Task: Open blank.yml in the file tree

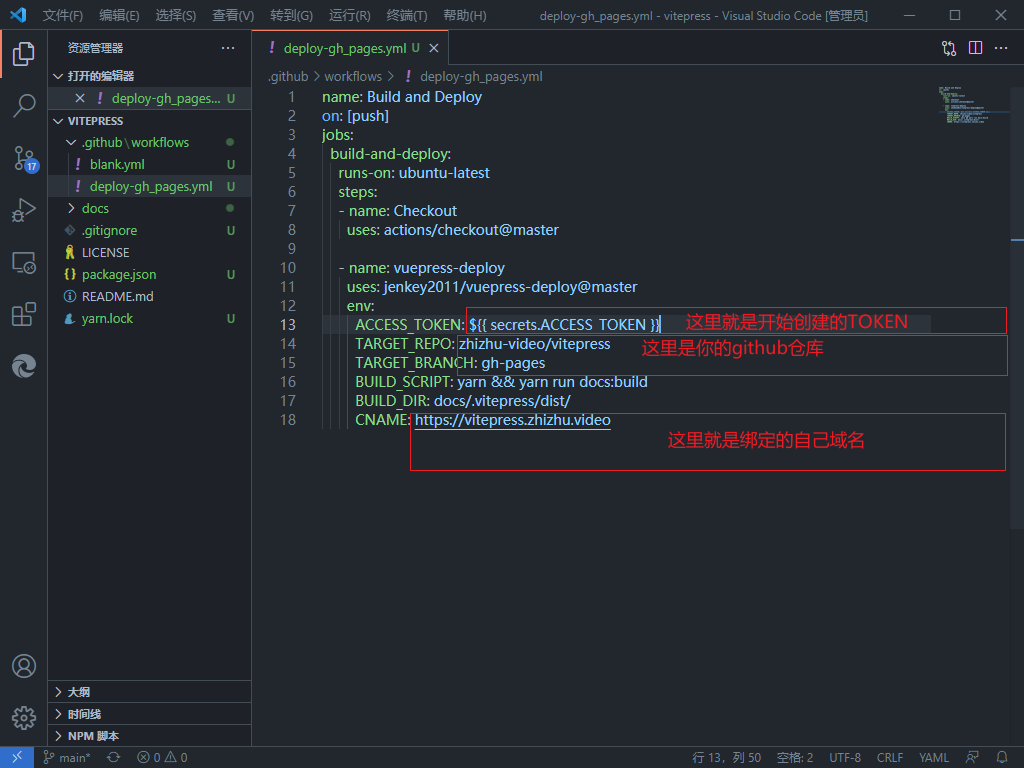Action: point(150,165)
